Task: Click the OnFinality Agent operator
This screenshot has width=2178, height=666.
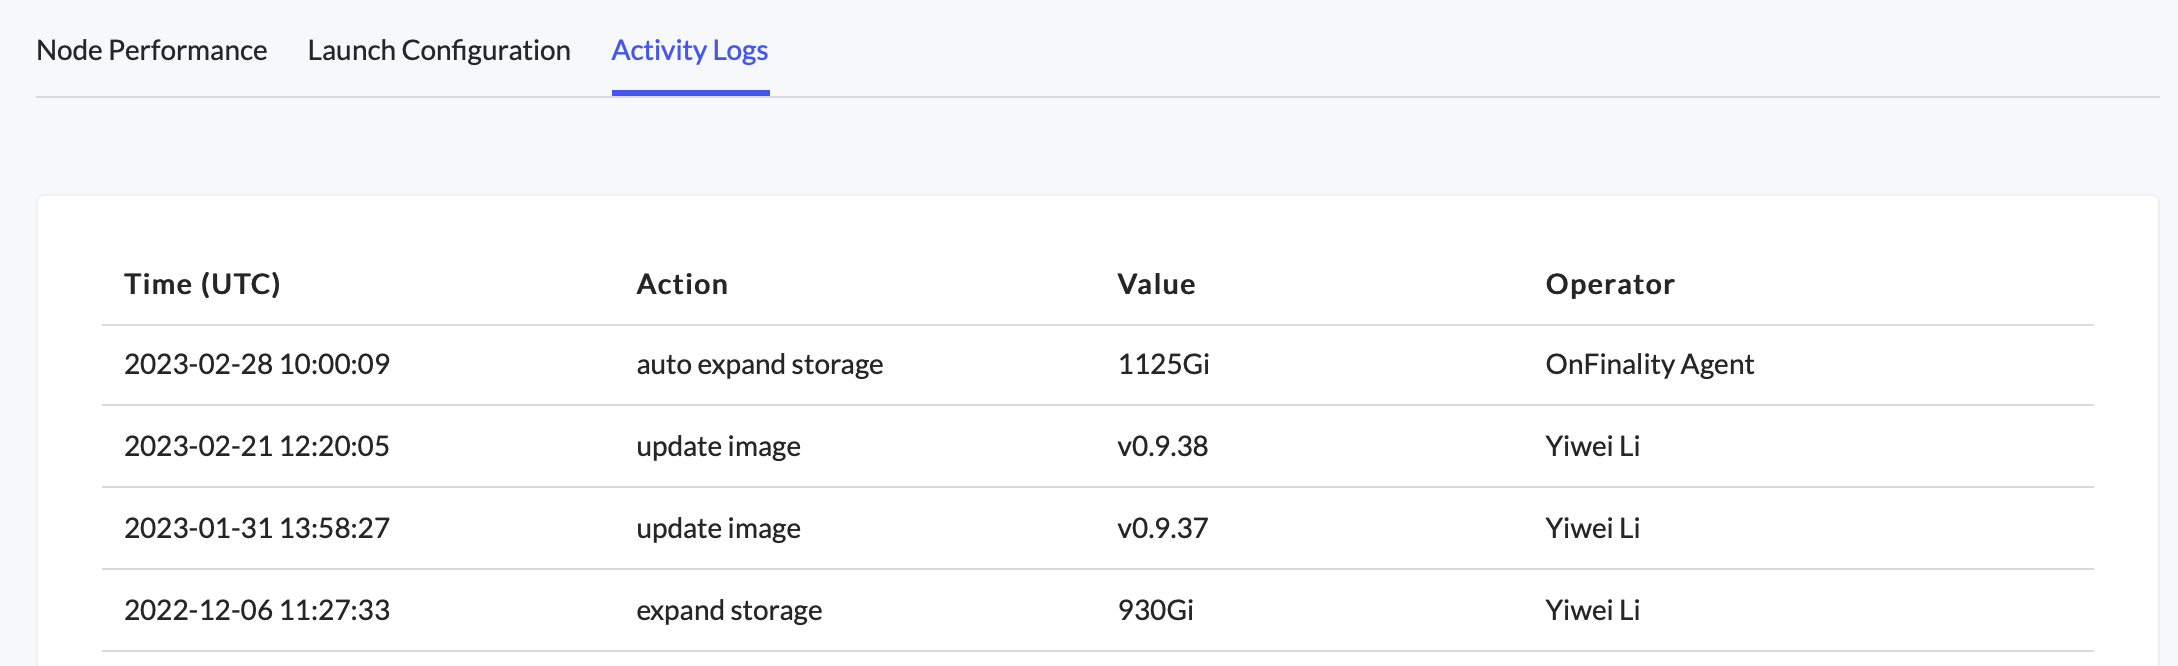Action: coord(1649,364)
